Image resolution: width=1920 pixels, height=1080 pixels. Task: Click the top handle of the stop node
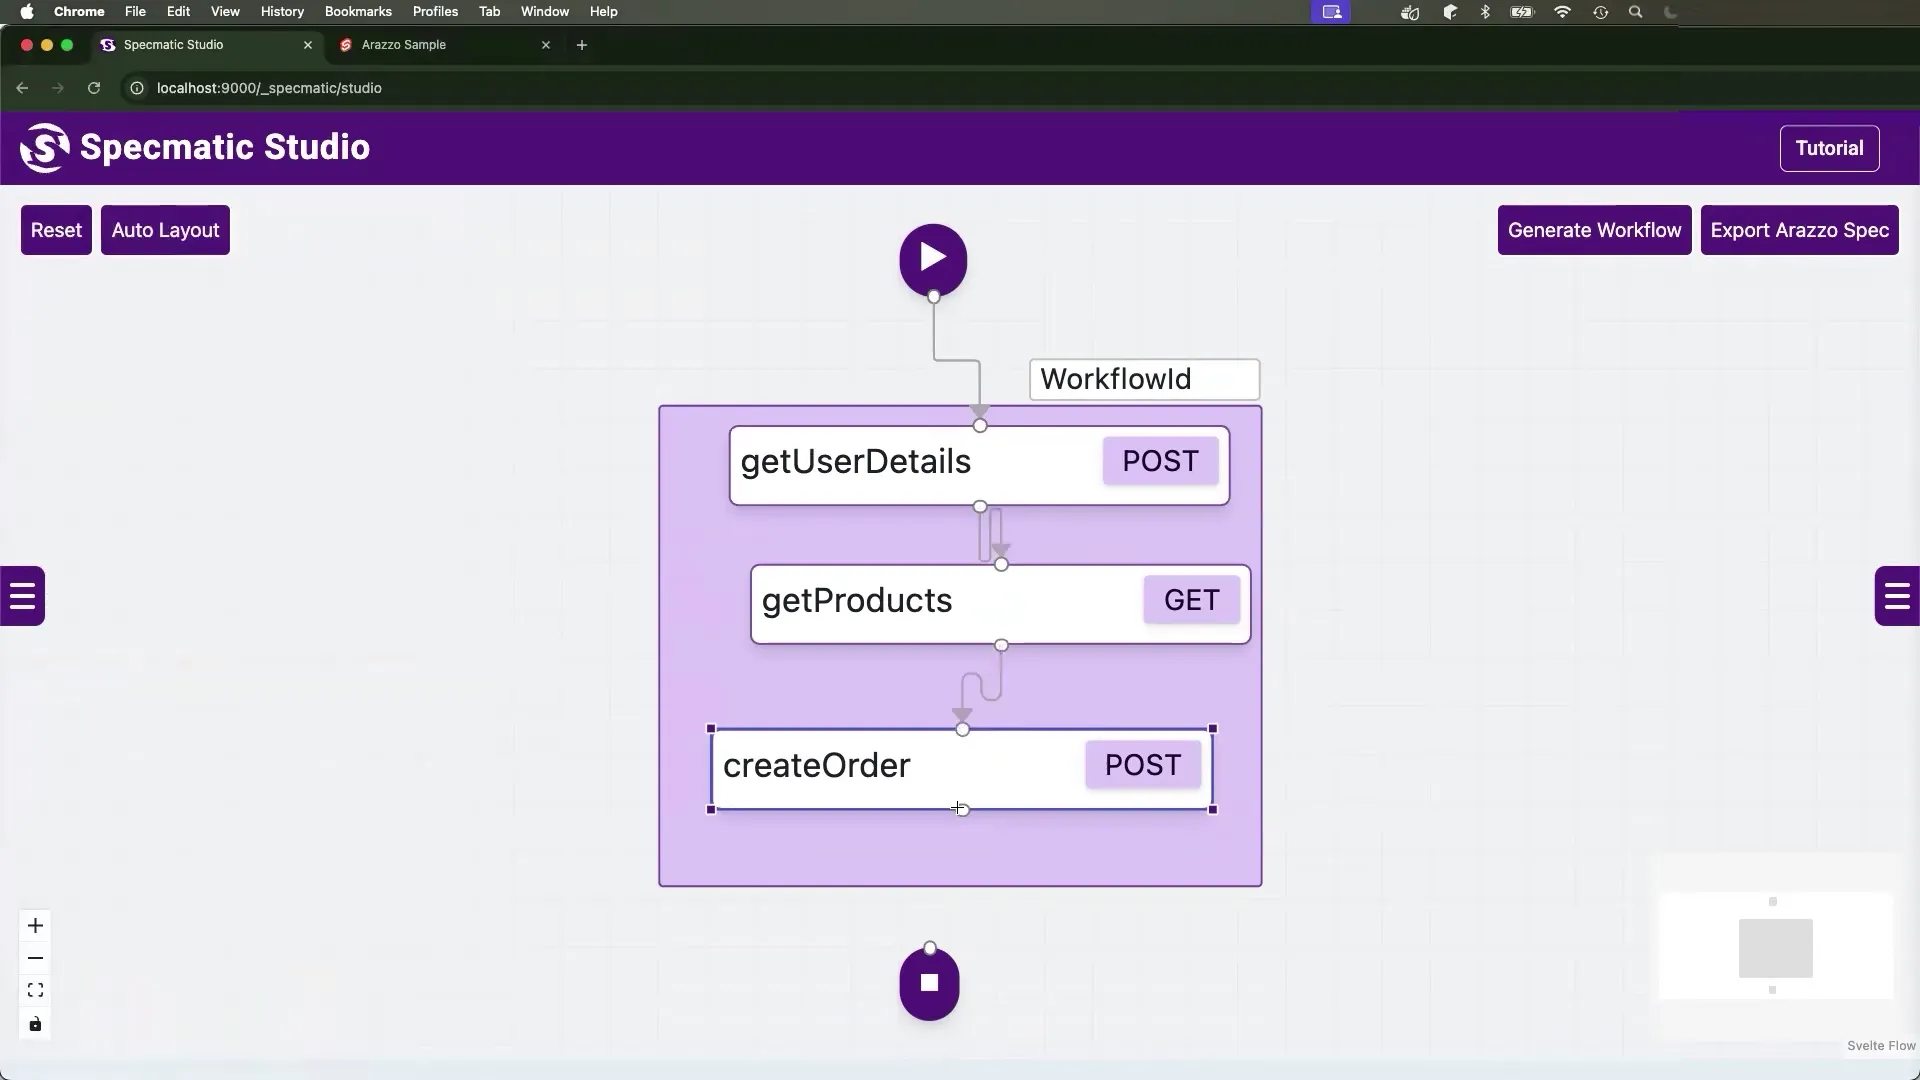(x=930, y=948)
